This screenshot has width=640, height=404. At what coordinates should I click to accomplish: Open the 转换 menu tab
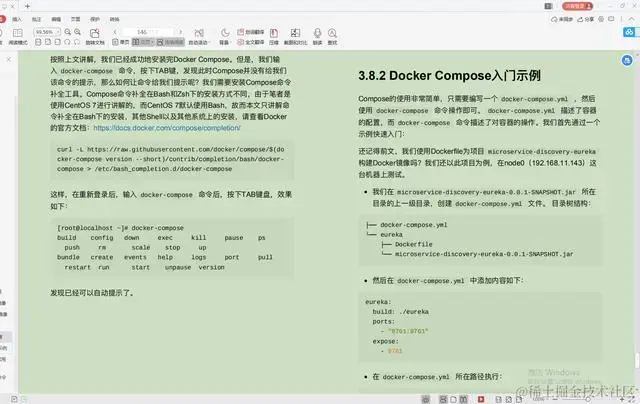pos(115,19)
